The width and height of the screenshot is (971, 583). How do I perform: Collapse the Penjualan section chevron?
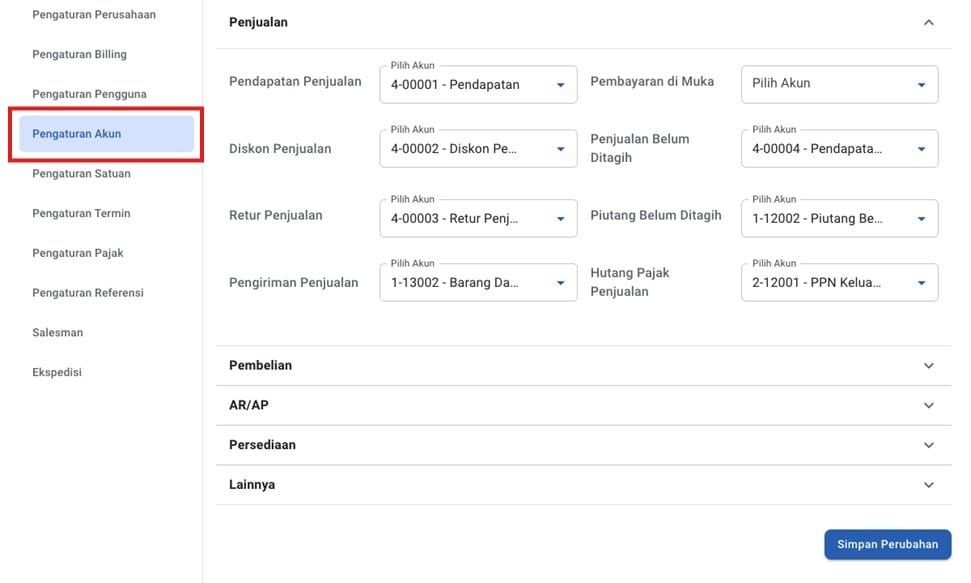pyautogui.click(x=928, y=22)
